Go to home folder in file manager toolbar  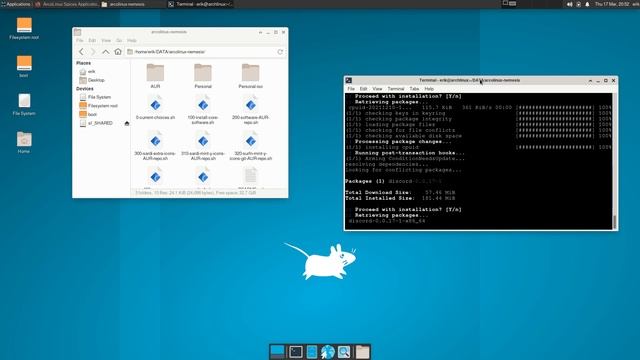(x=118, y=52)
